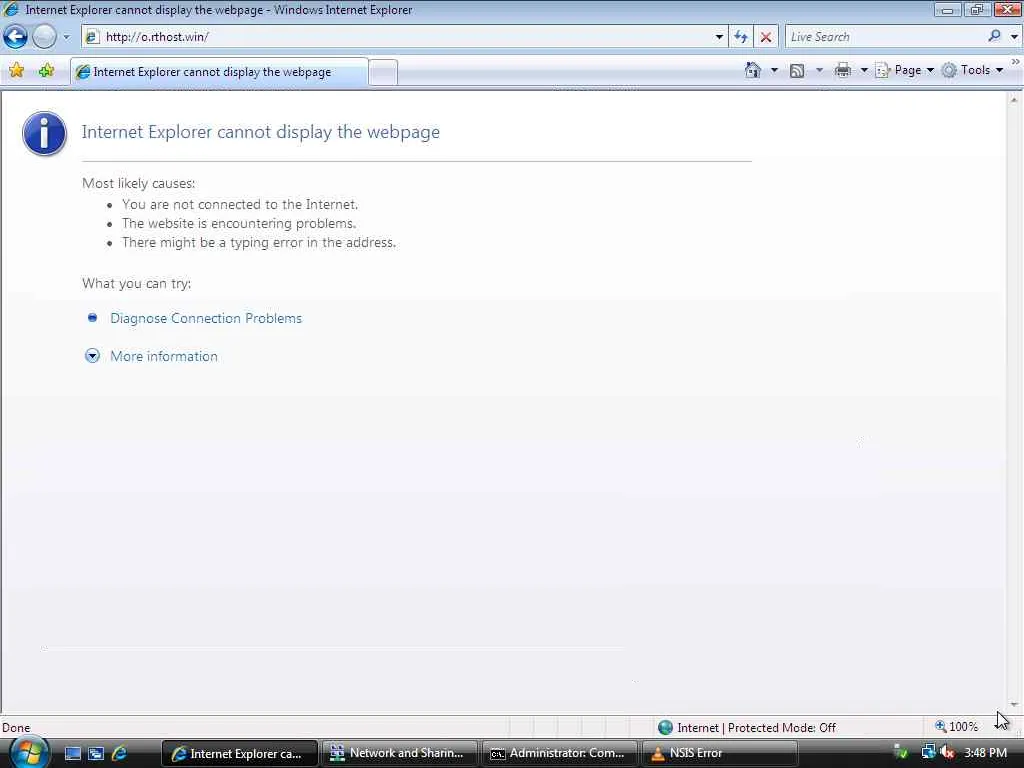The image size is (1024, 768).
Task: Click the network tray icon
Action: (x=928, y=752)
